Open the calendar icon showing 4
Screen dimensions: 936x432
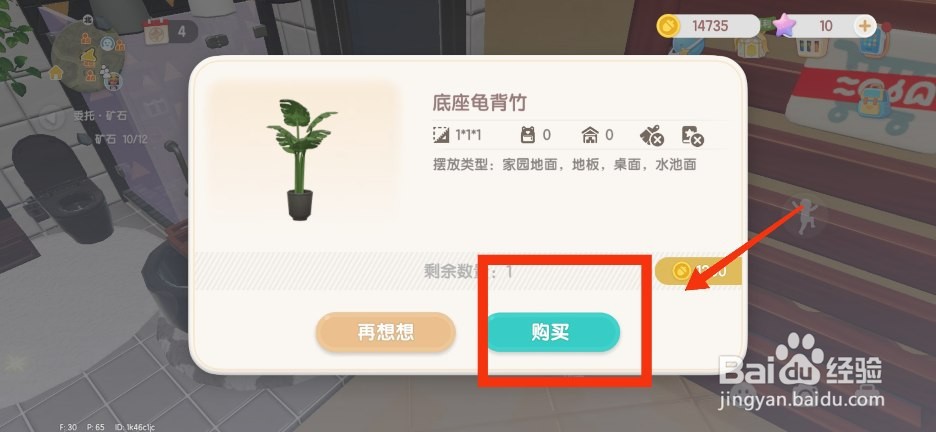[x=155, y=30]
